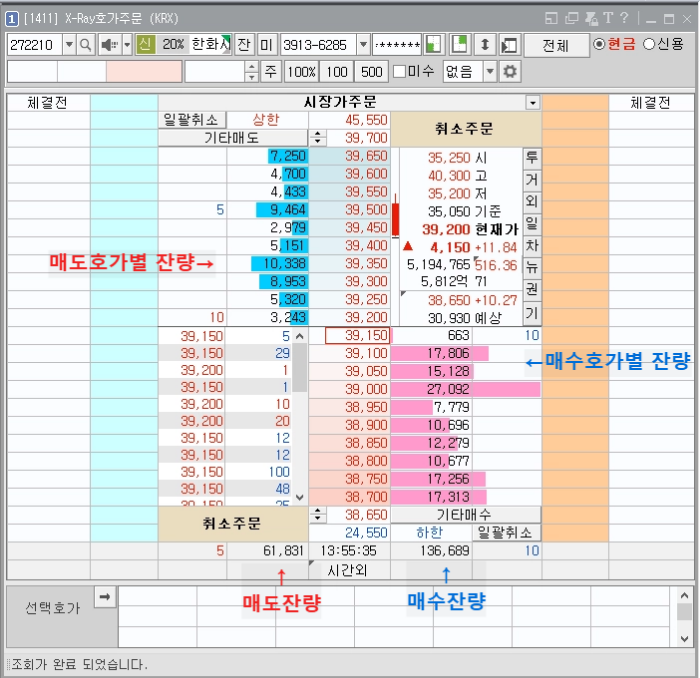Click the highlighted 39,150 bid price cell

click(x=358, y=336)
